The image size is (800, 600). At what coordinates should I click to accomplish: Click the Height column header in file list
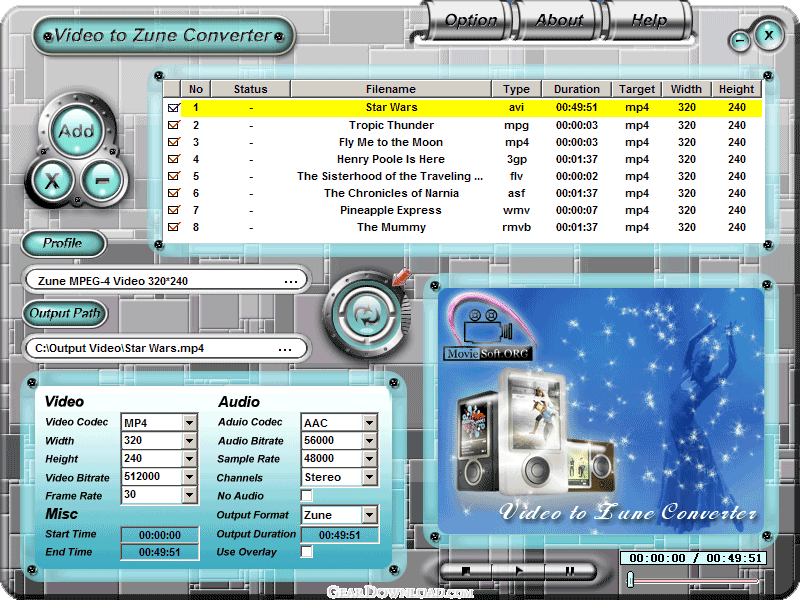pyautogui.click(x=736, y=89)
